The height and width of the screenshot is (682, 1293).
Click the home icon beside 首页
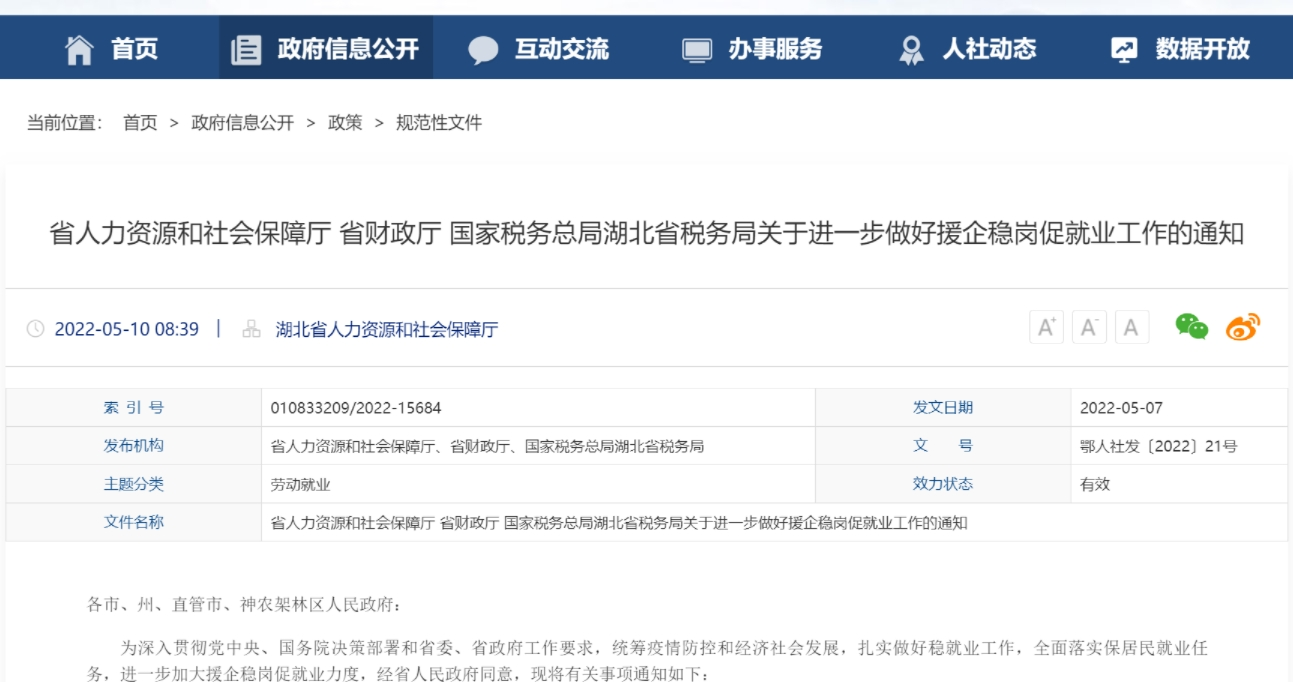tap(79, 49)
